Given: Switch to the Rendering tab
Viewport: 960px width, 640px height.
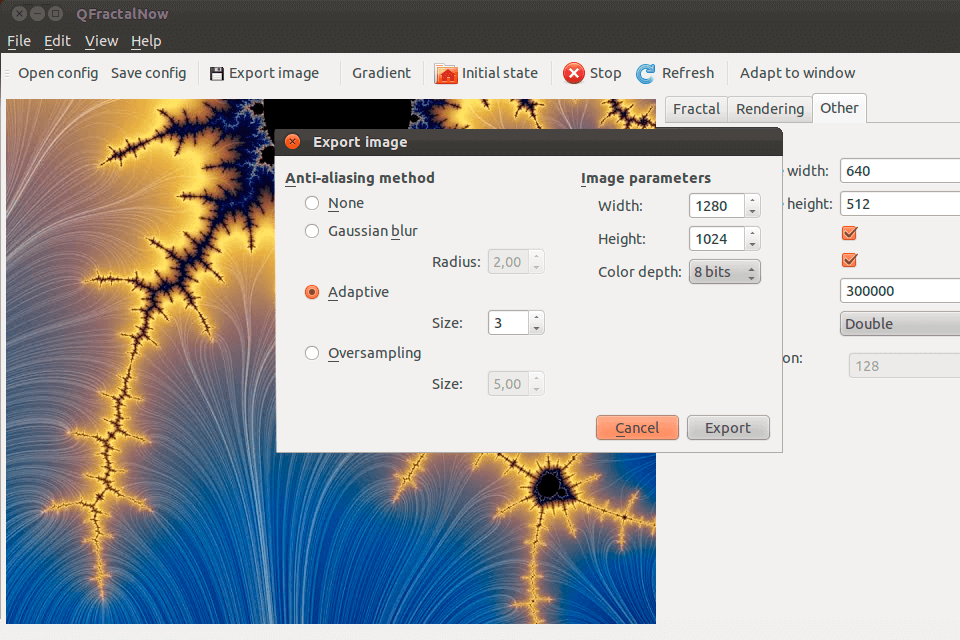Looking at the screenshot, I should [769, 109].
